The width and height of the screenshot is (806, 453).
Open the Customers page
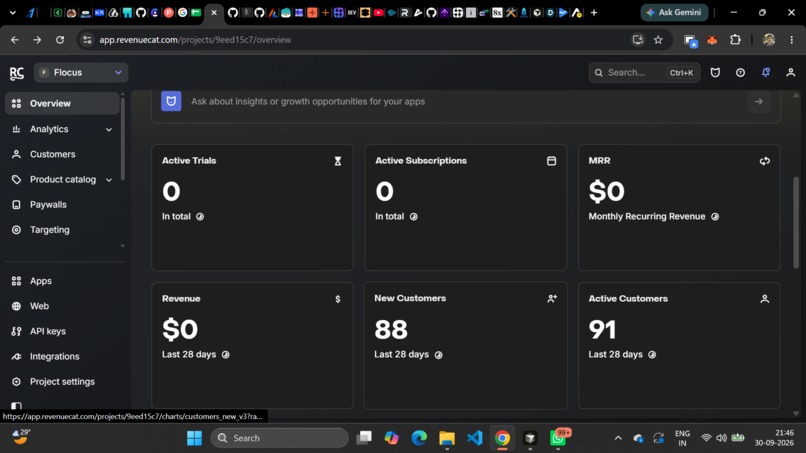click(x=52, y=154)
